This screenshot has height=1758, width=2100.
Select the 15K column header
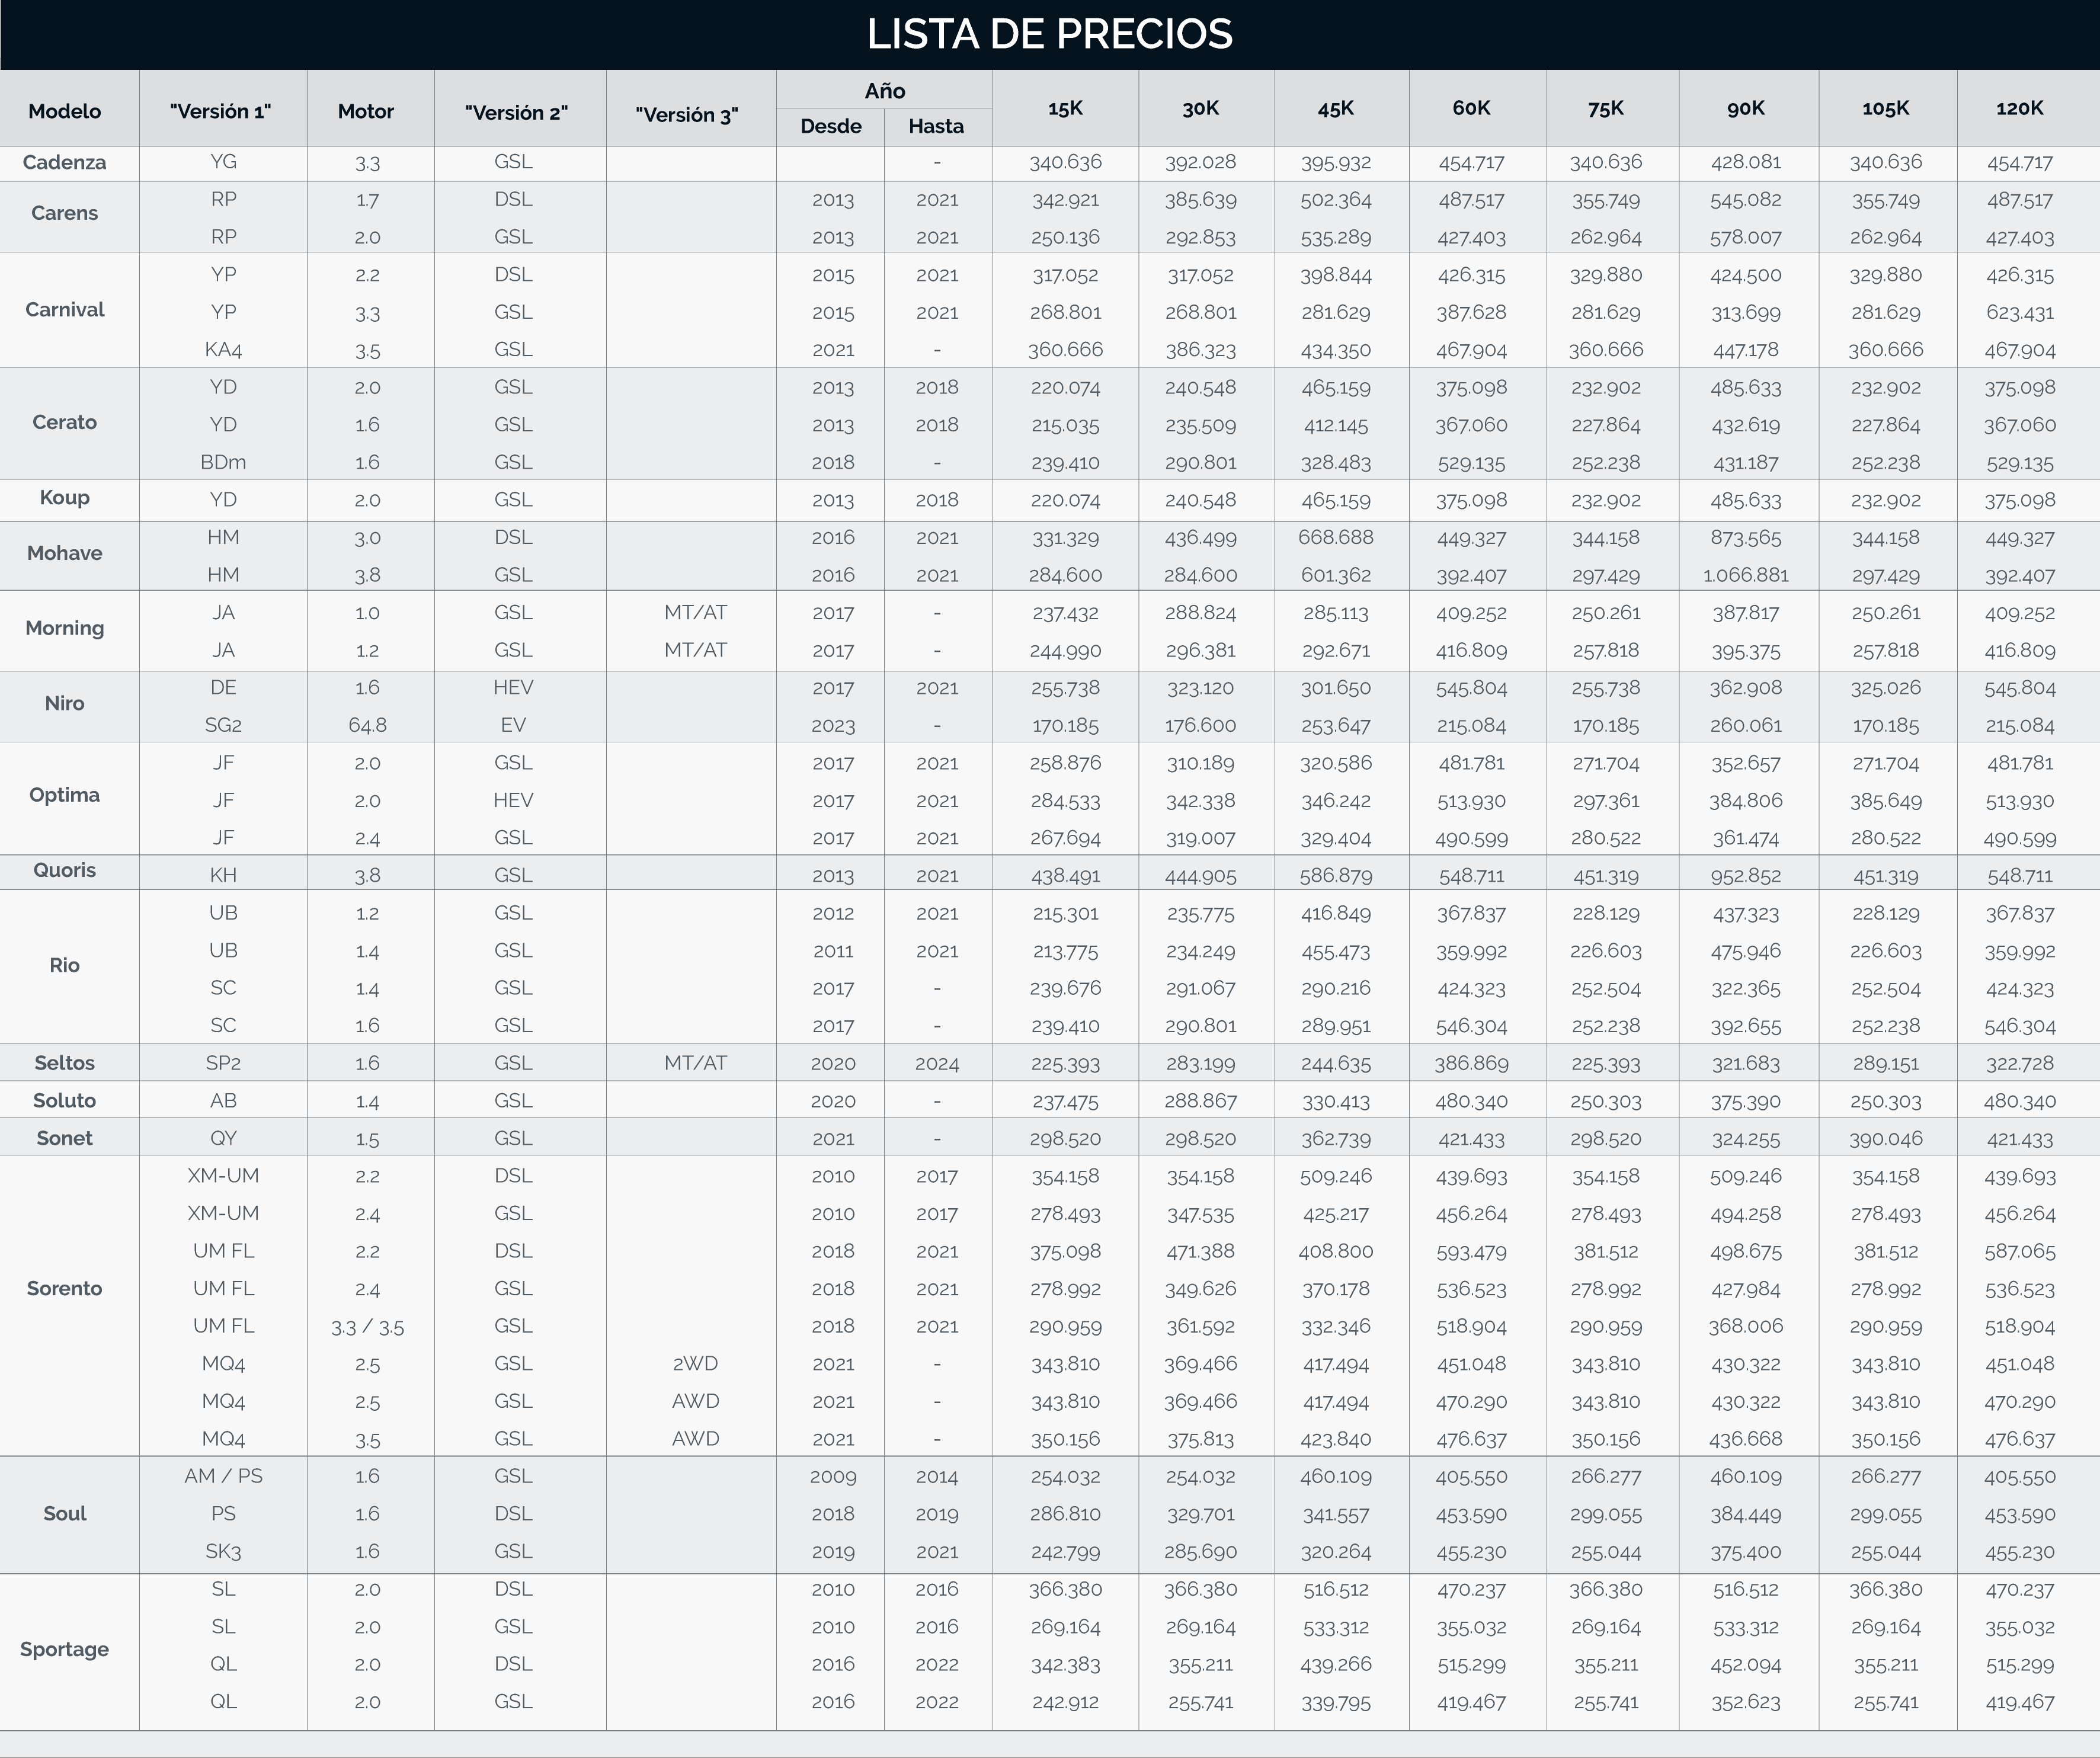[1066, 108]
